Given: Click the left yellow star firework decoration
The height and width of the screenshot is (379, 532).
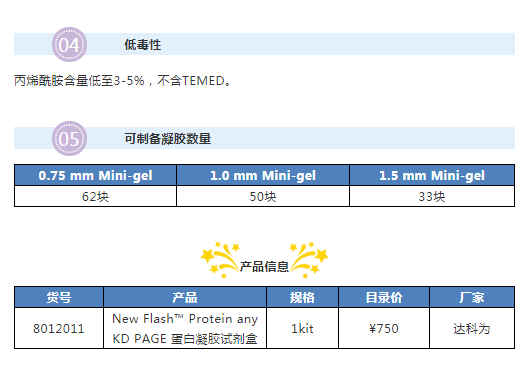Looking at the screenshot, I should 220,260.
